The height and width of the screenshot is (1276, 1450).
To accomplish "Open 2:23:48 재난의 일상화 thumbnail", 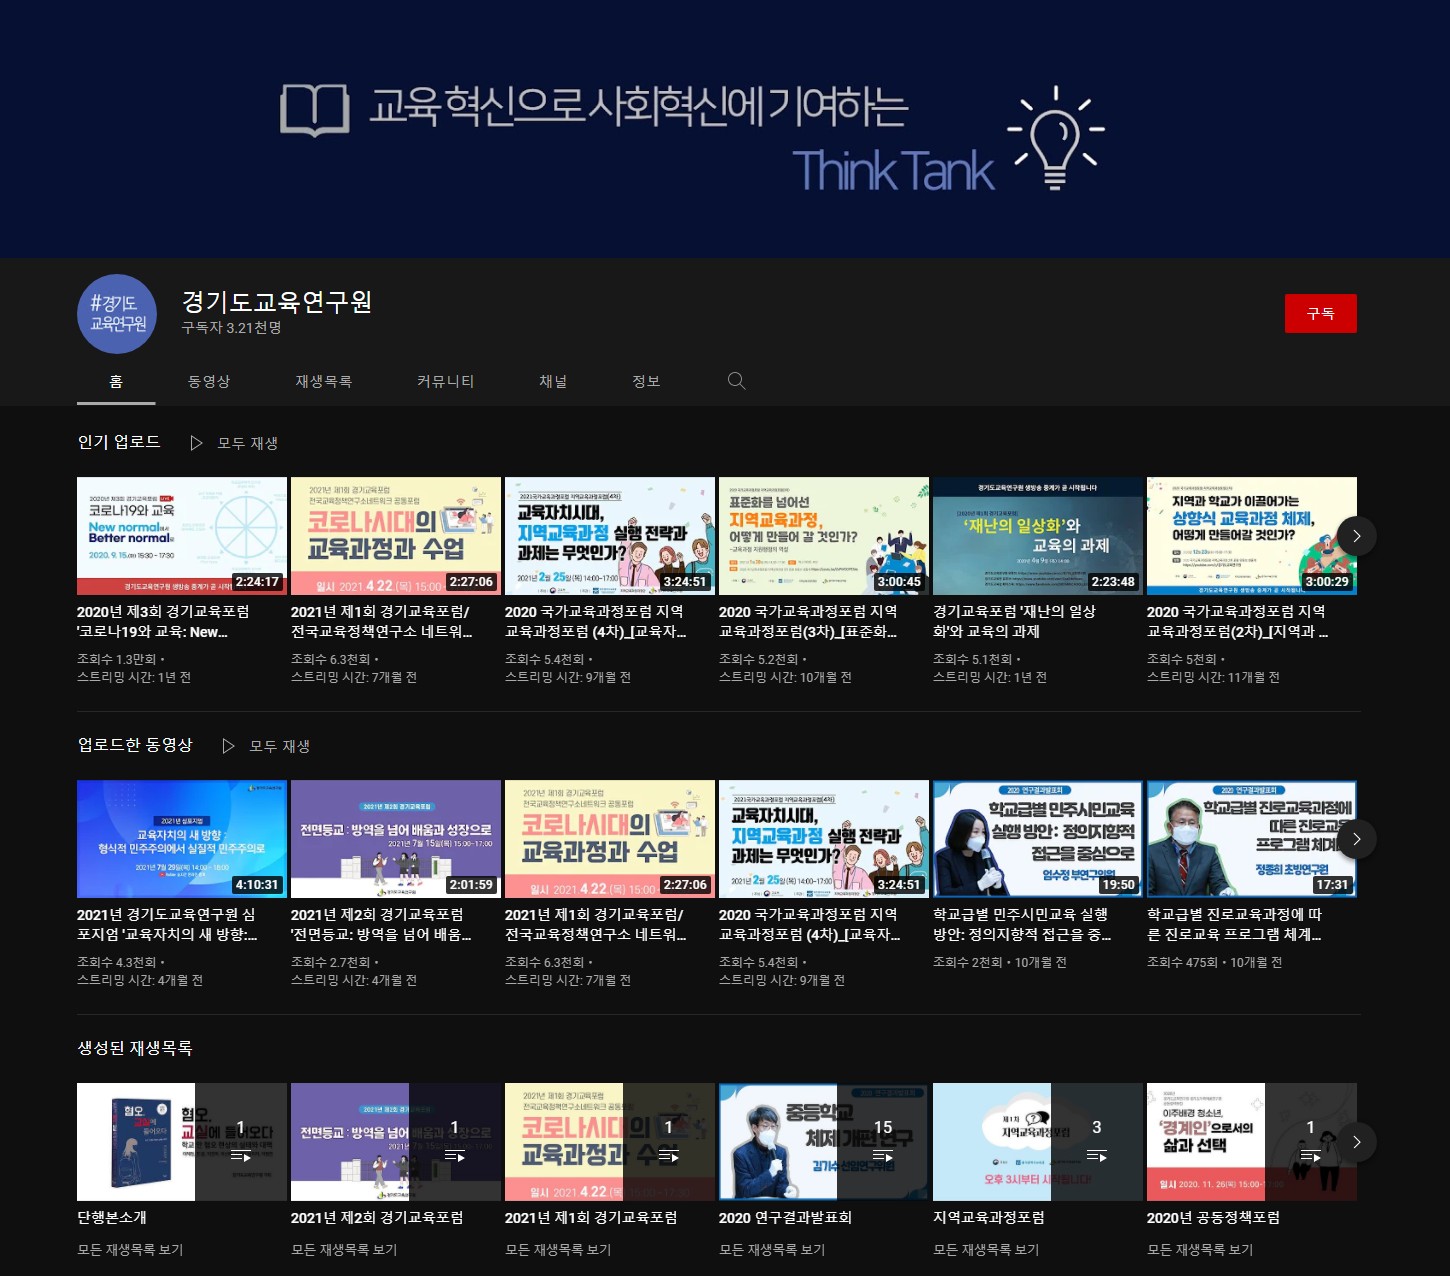I will tap(1038, 536).
